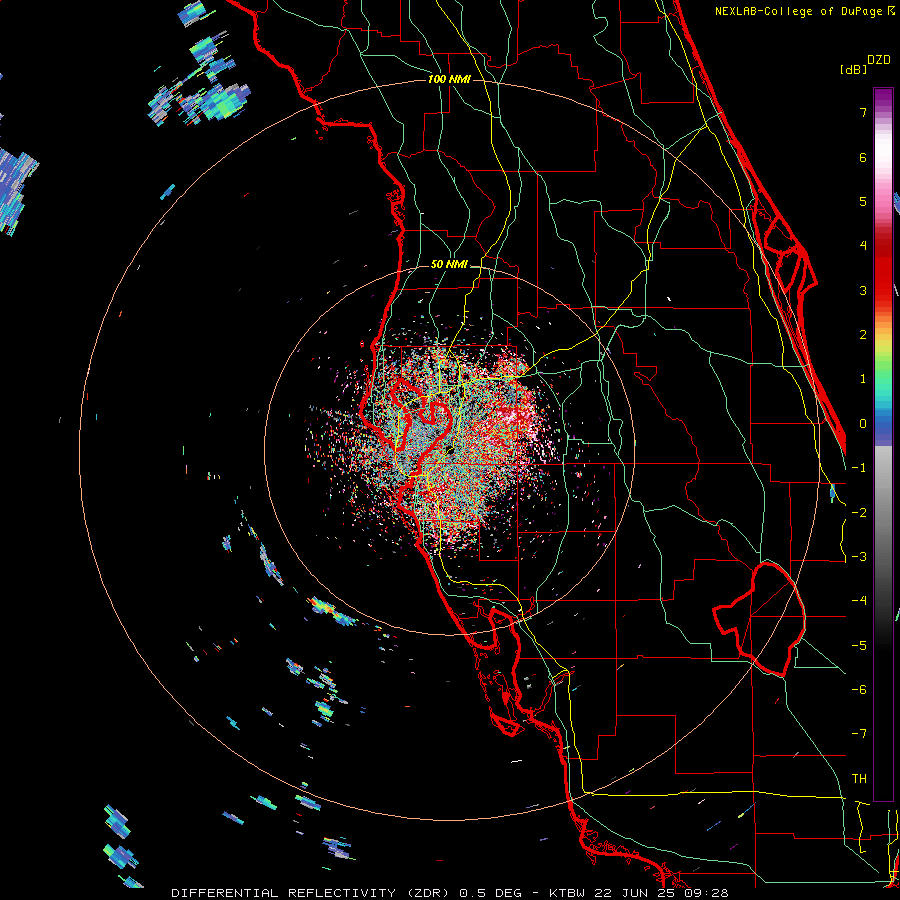Click the 3 value on the color scale

click(863, 290)
